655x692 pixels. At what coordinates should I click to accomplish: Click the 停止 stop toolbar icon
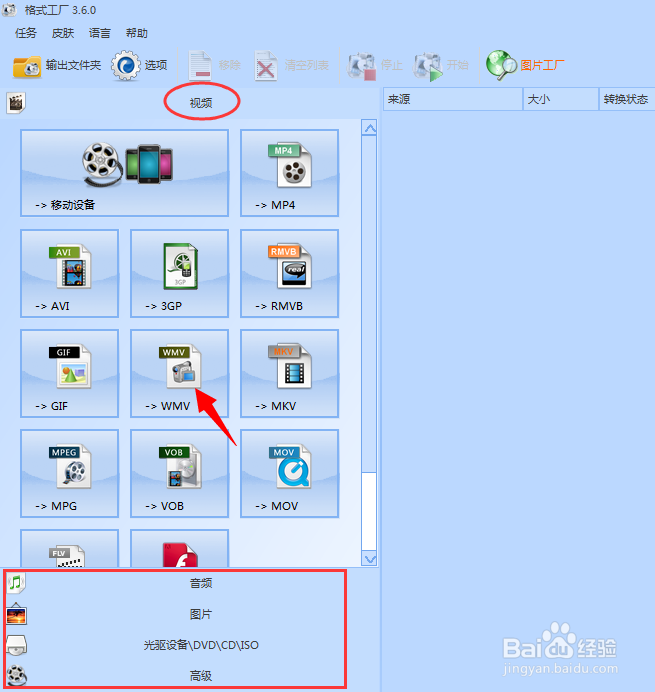[362, 66]
